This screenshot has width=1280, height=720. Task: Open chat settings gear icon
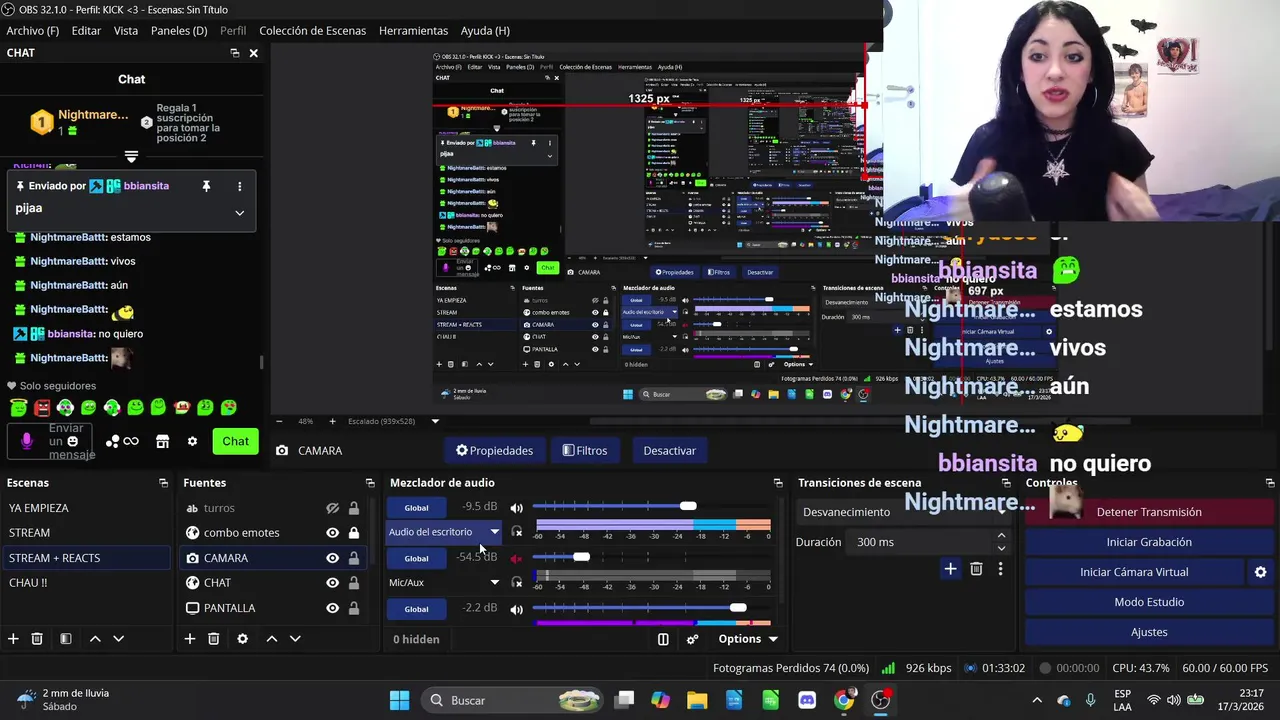pos(192,441)
